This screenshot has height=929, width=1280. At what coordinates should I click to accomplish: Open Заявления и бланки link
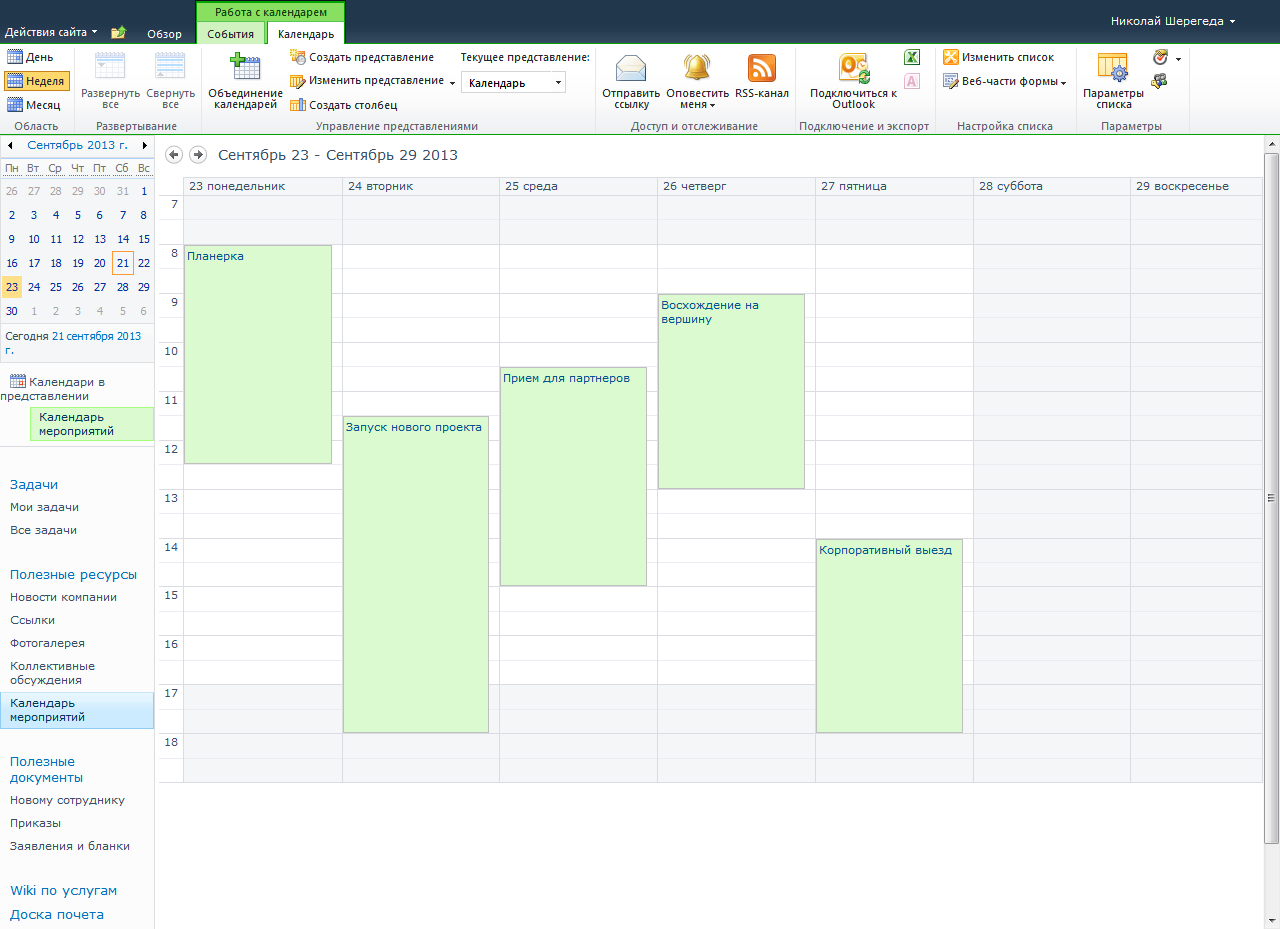(70, 846)
